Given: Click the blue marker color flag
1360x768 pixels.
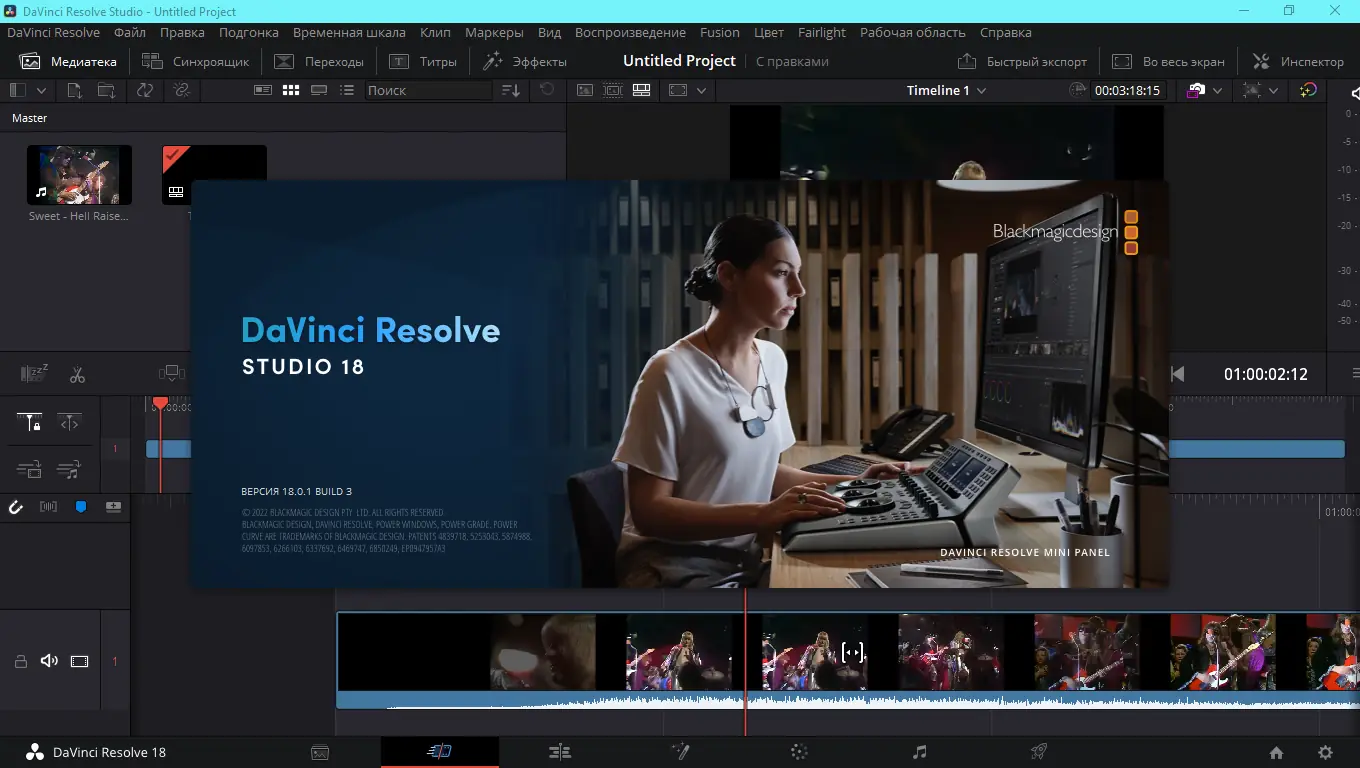Looking at the screenshot, I should [81, 507].
